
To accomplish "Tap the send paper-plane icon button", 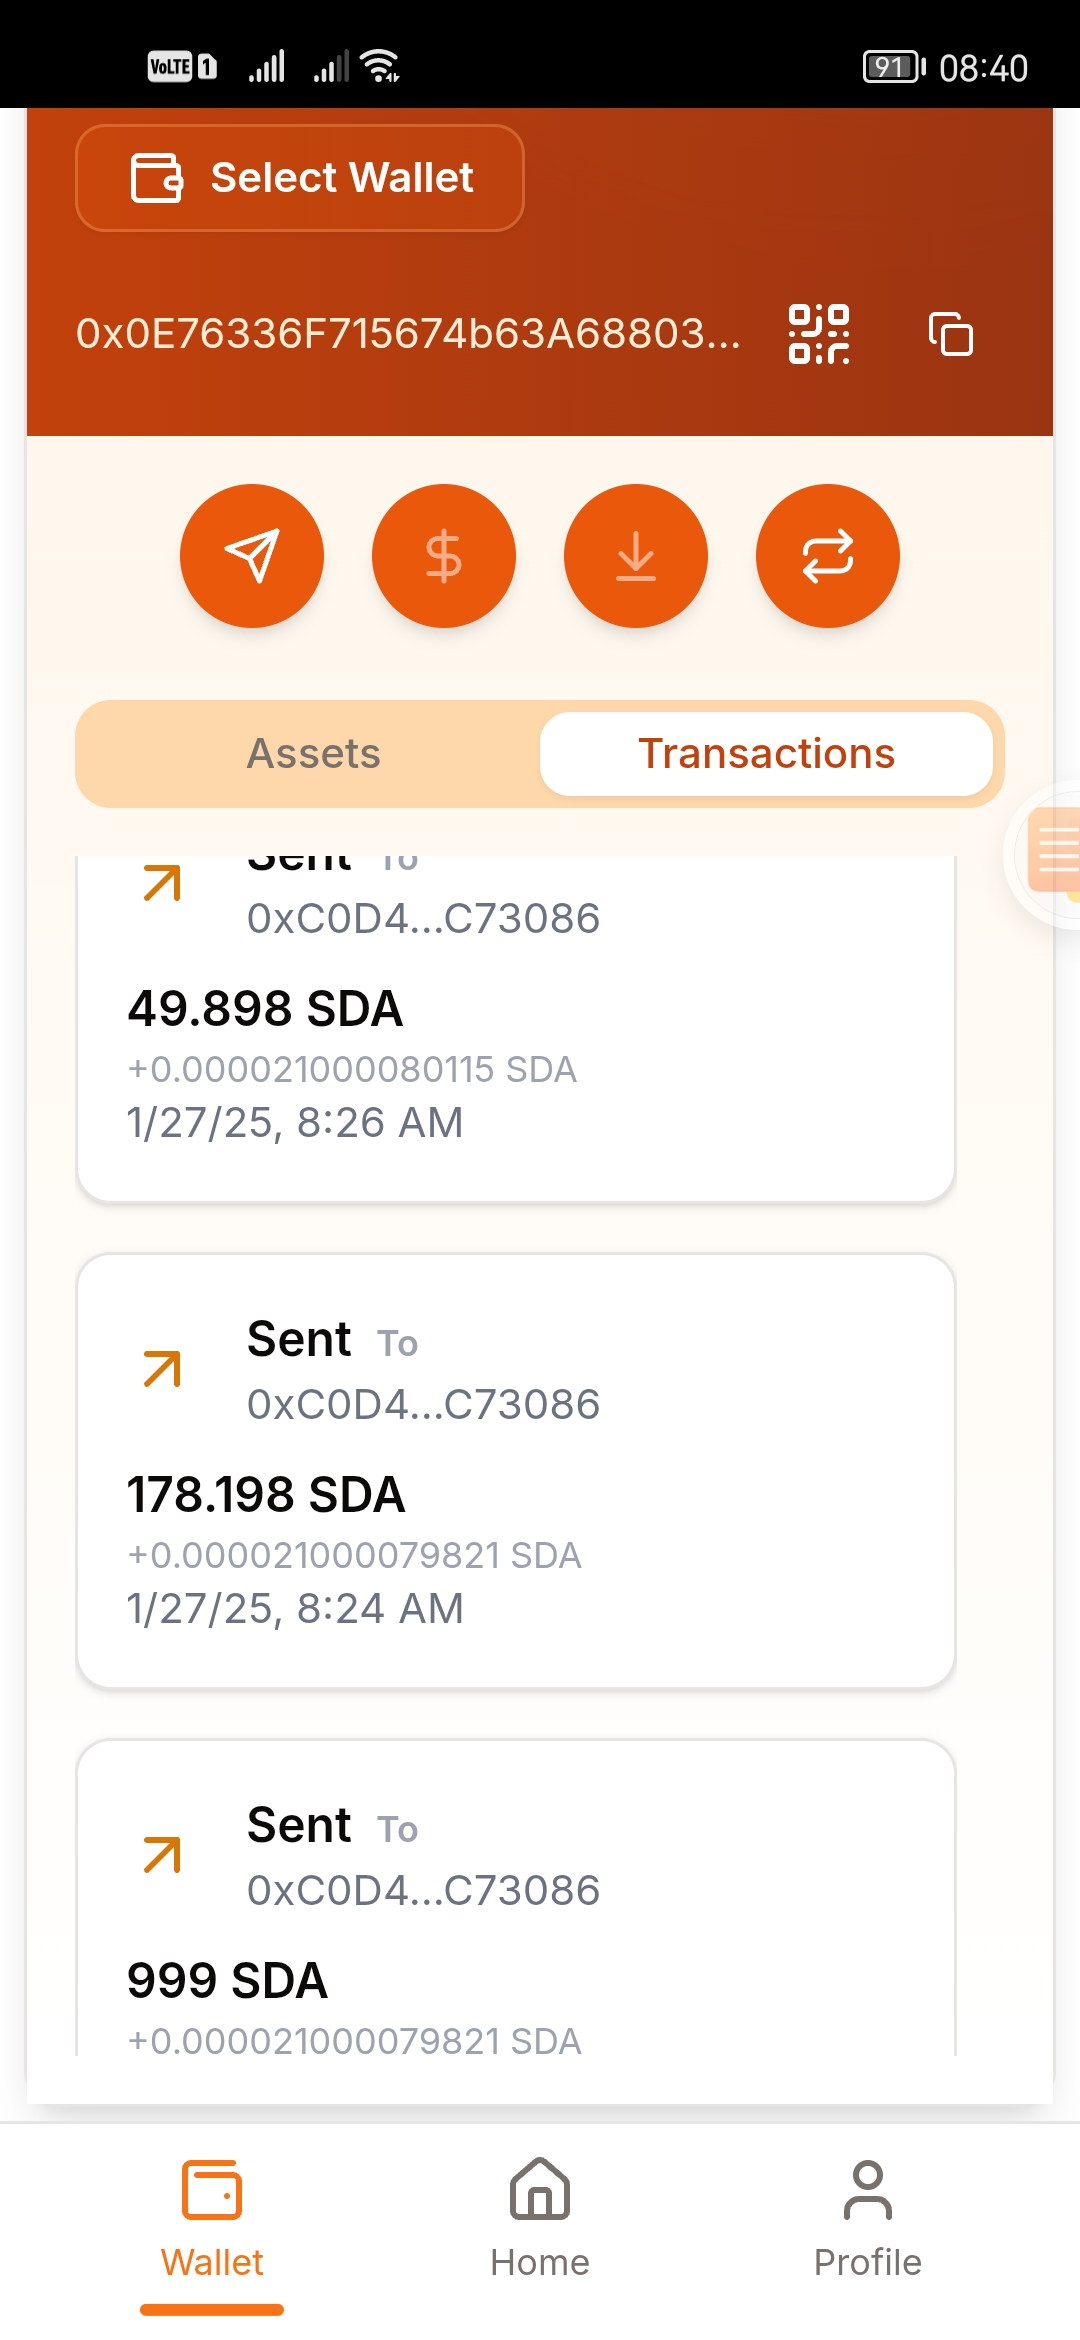I will coord(252,556).
